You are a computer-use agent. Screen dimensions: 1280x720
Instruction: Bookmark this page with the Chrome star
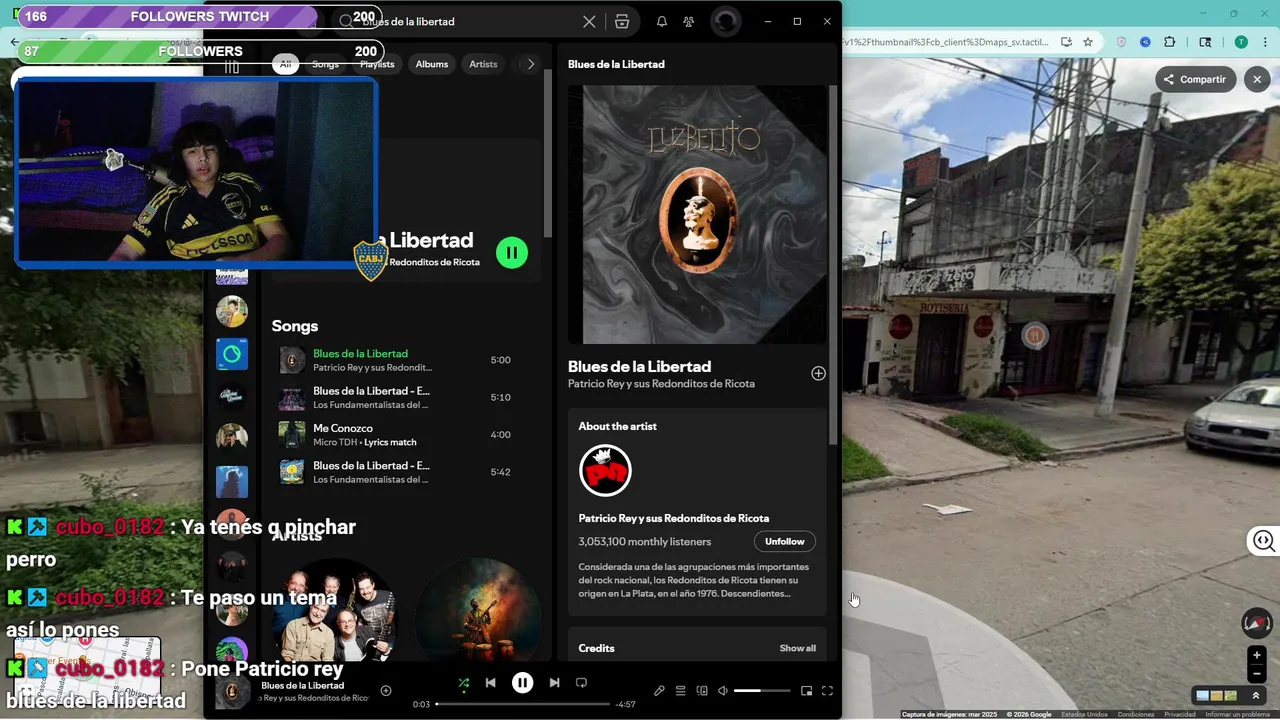pyautogui.click(x=1088, y=42)
